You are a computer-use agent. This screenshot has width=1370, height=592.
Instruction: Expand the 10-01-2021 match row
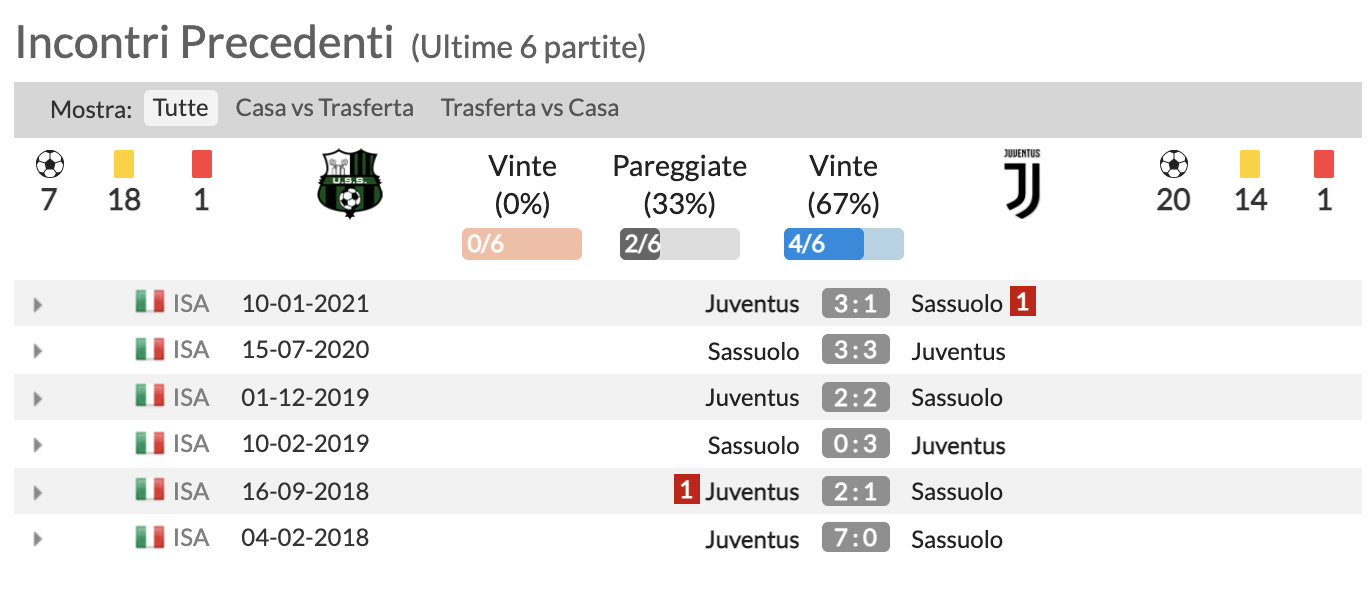click(x=38, y=304)
